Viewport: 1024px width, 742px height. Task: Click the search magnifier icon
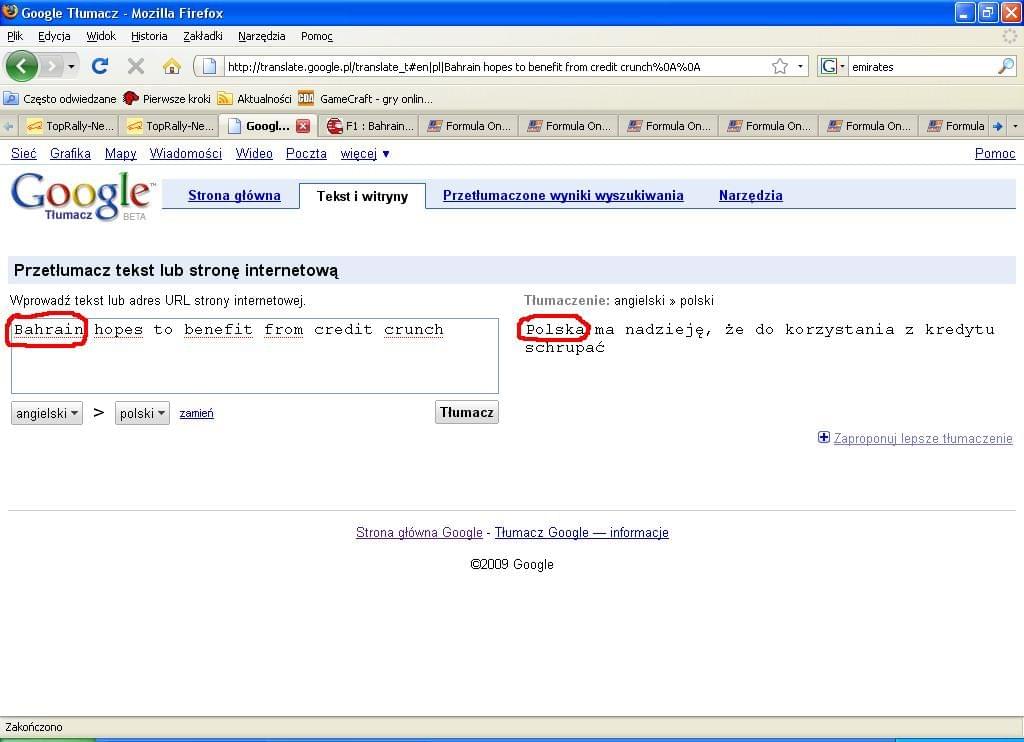click(1006, 66)
